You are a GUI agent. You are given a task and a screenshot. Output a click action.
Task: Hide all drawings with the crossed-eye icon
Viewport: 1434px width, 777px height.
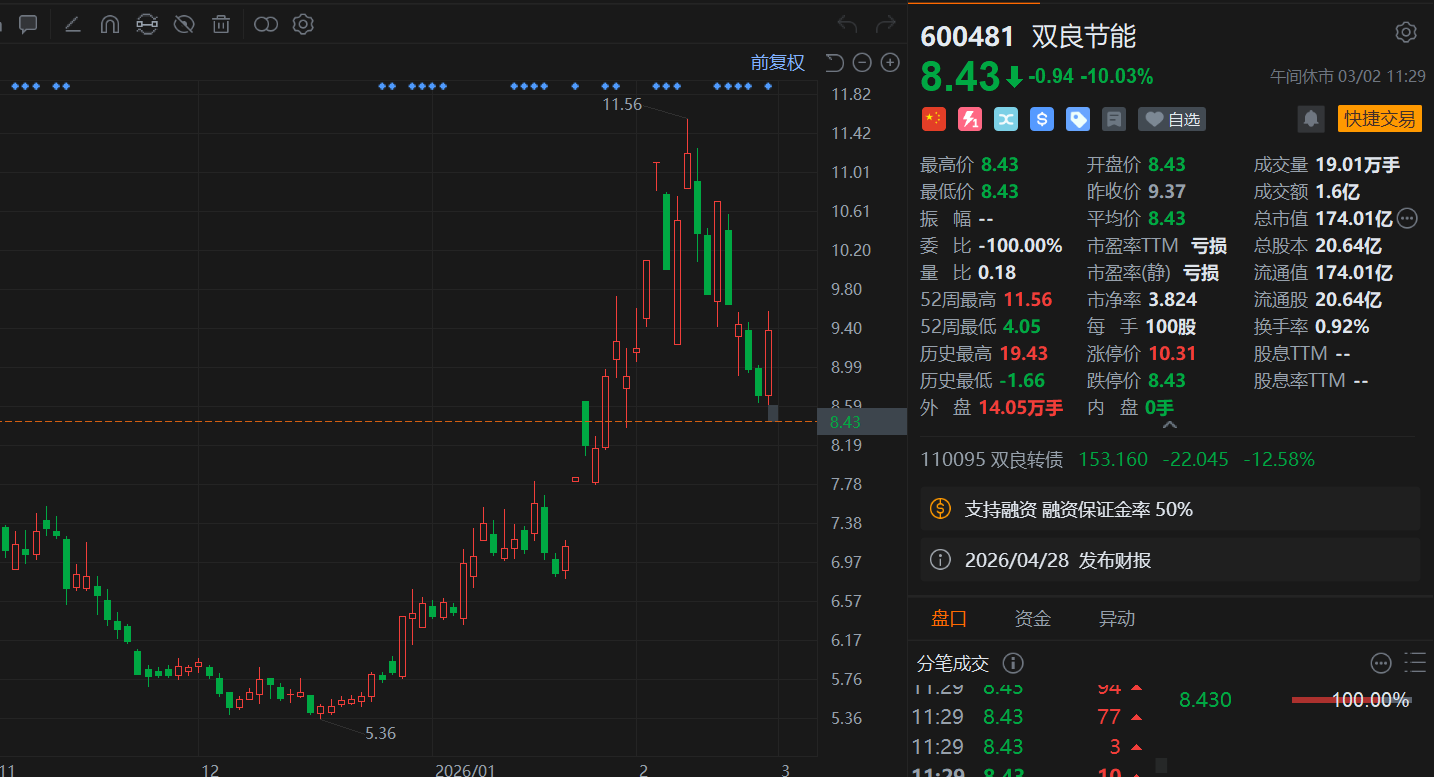(x=184, y=24)
